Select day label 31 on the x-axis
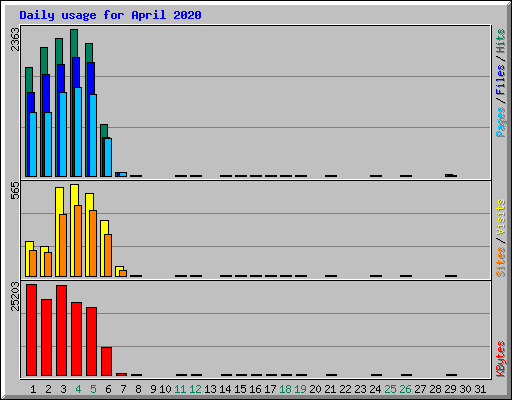This screenshot has width=512, height=400. 480,389
